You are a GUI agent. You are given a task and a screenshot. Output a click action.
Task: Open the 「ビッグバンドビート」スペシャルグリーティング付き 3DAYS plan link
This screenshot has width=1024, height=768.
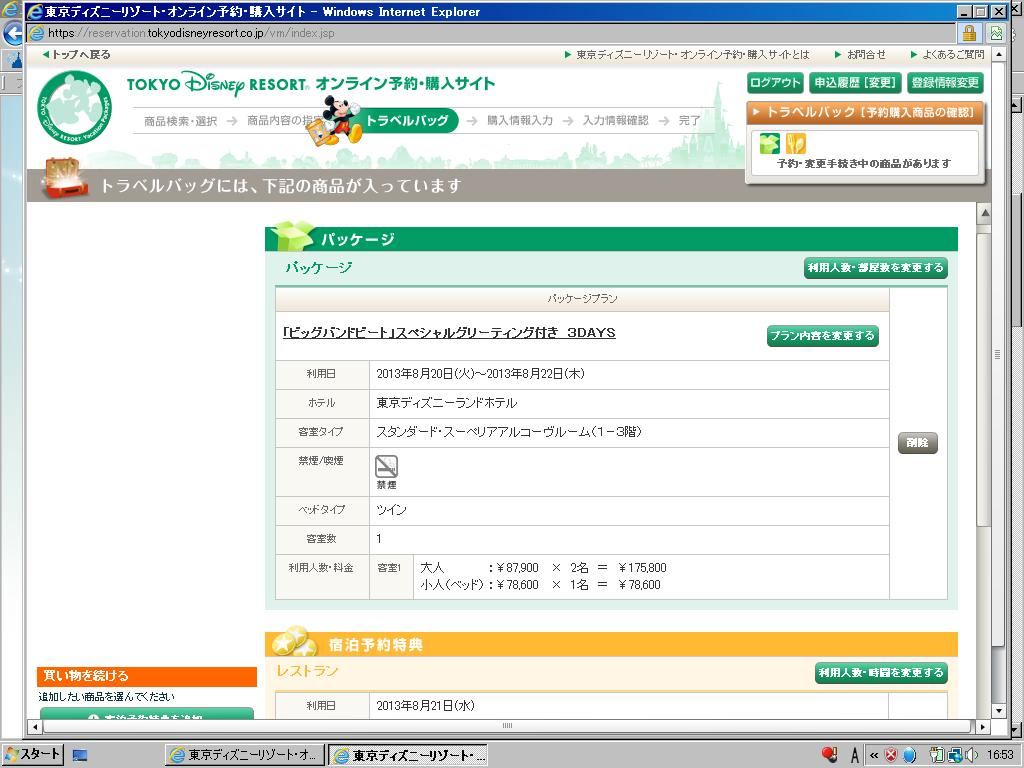coord(449,332)
